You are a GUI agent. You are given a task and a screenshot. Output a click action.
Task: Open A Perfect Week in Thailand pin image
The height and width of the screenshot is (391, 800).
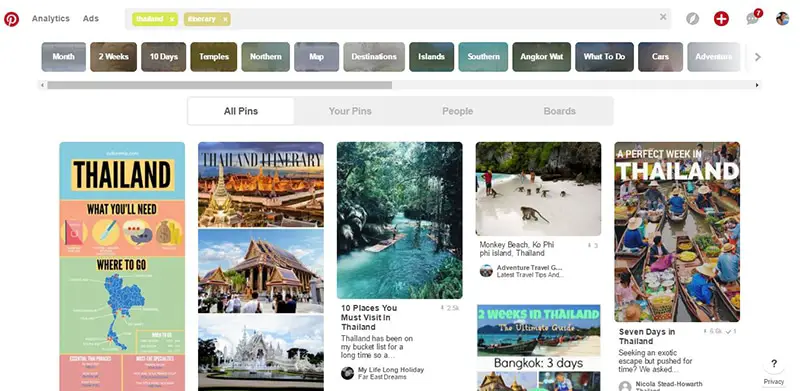[x=677, y=232]
